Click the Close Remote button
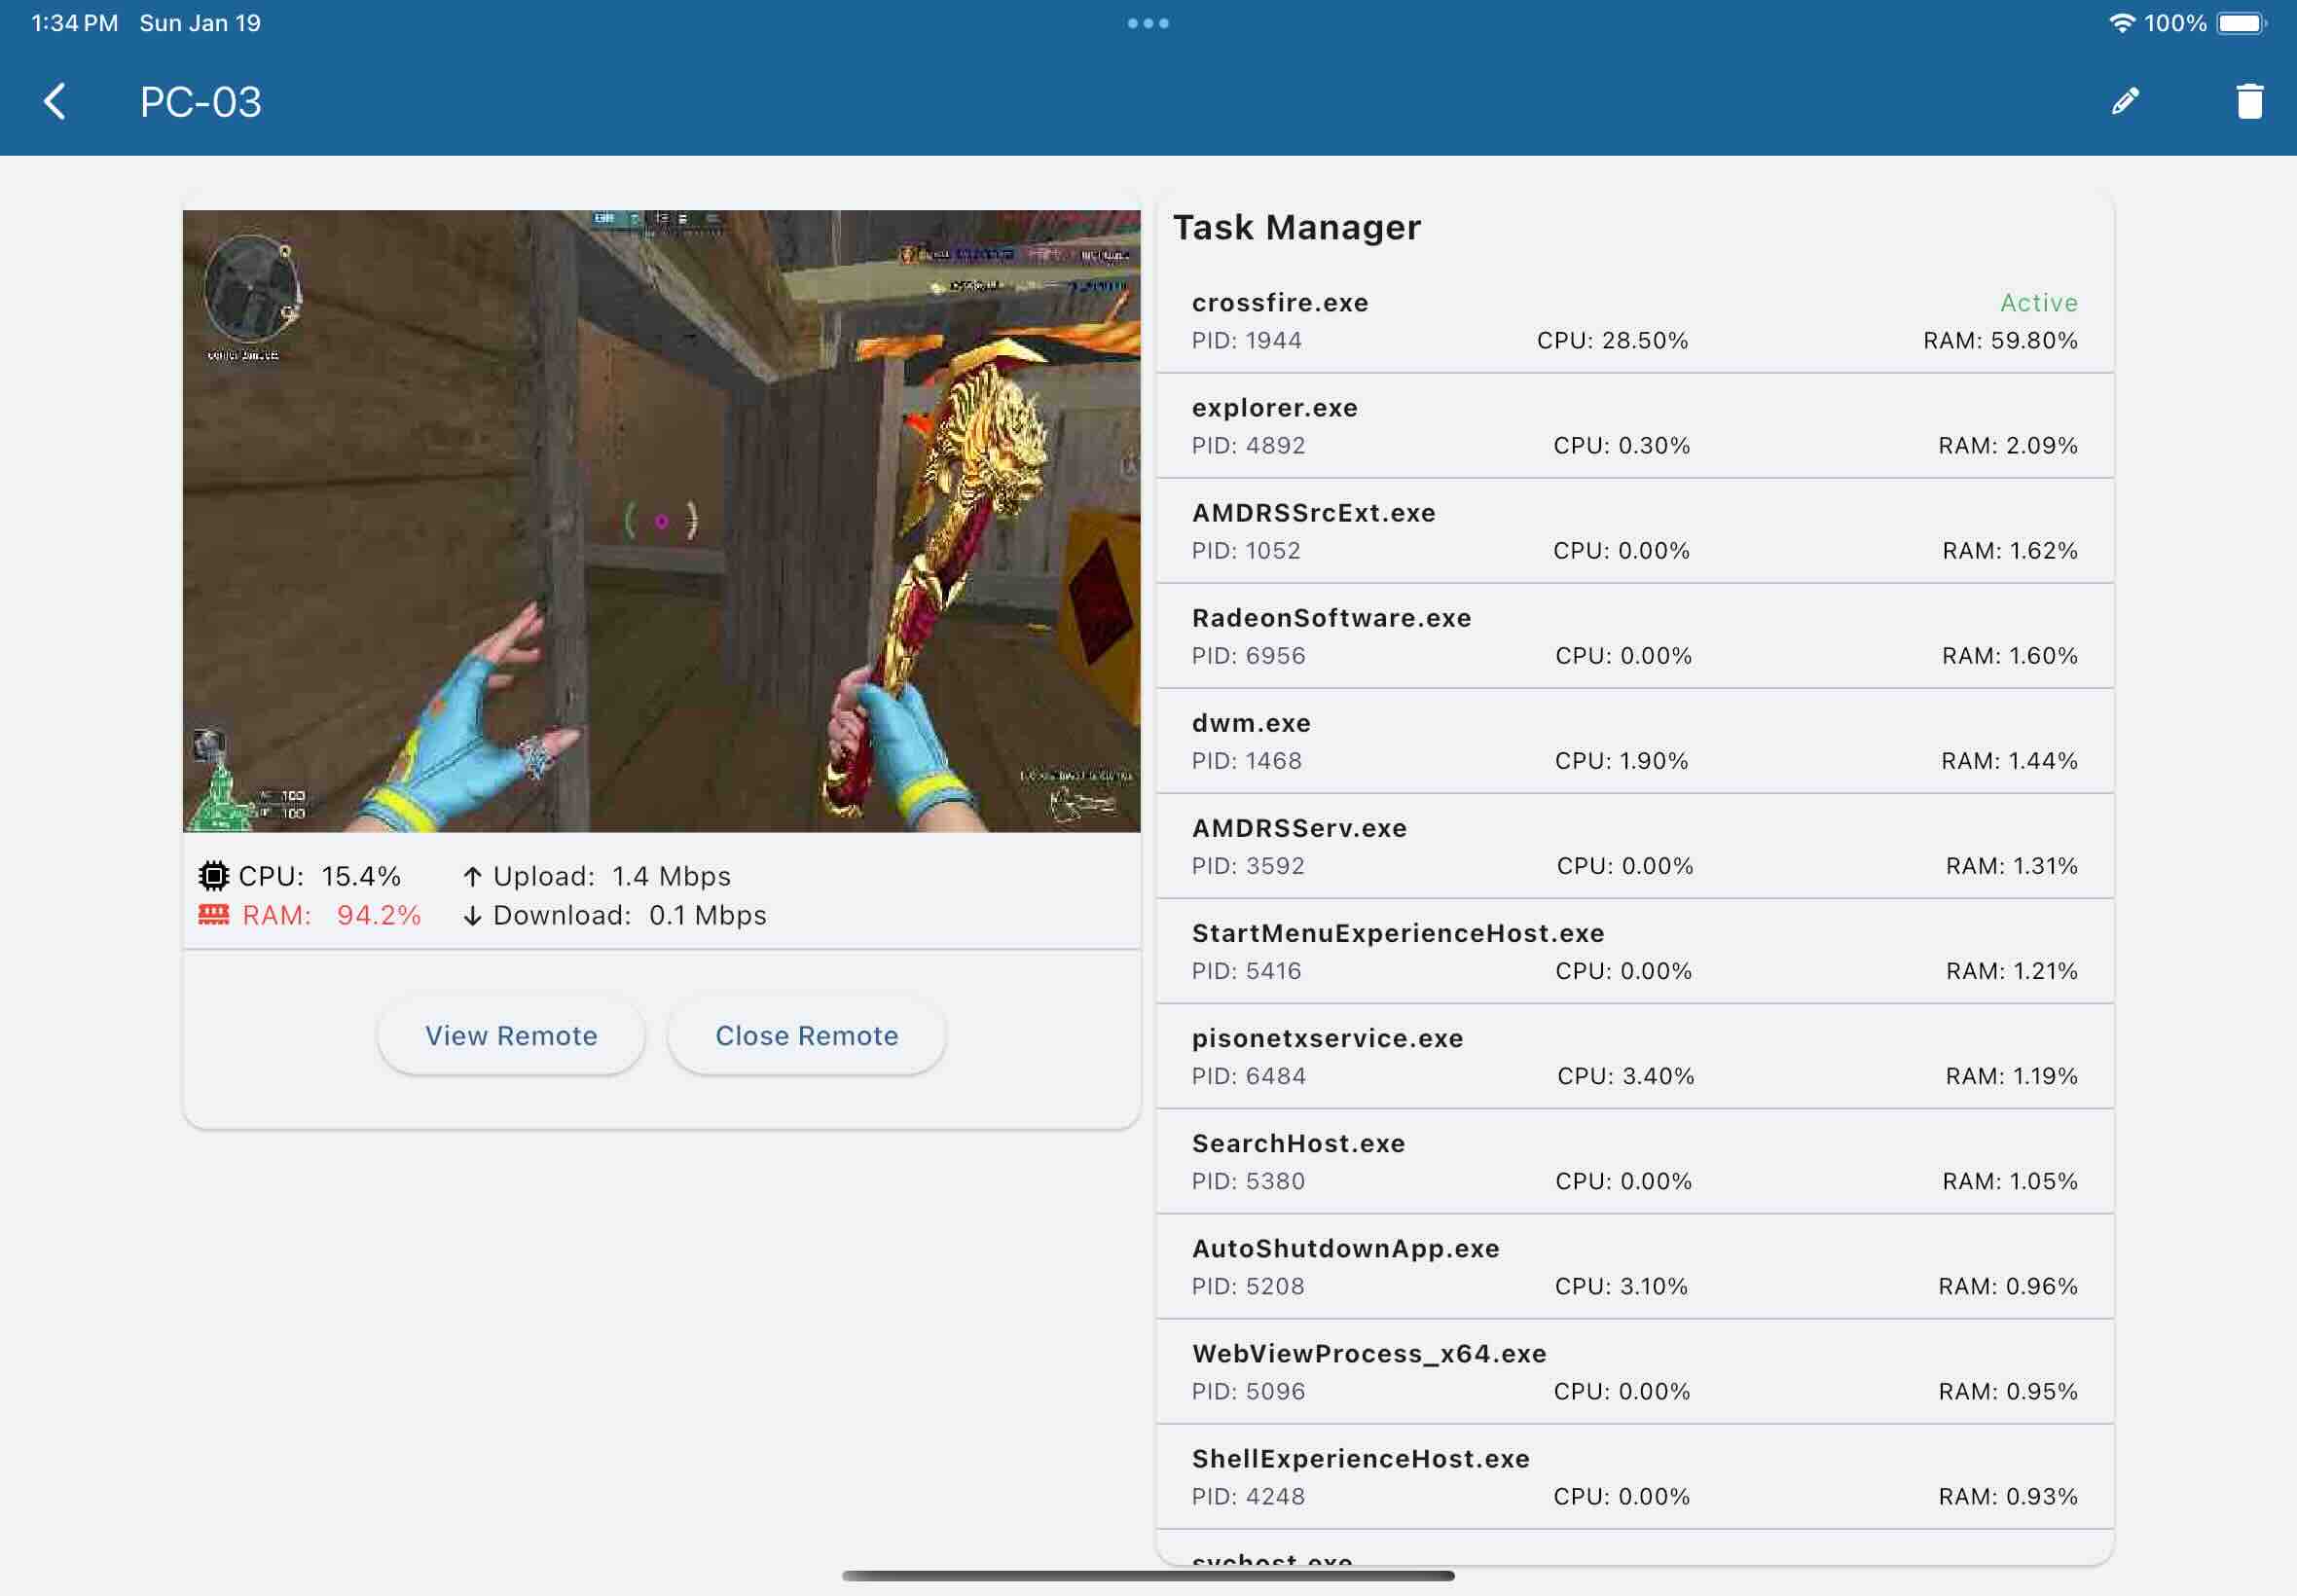This screenshot has height=1596, width=2297. [806, 1035]
